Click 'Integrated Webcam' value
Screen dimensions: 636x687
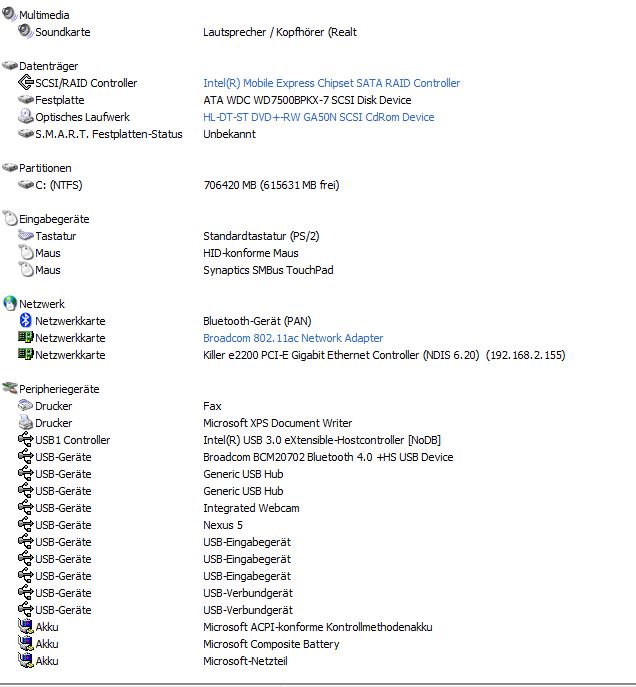point(251,508)
